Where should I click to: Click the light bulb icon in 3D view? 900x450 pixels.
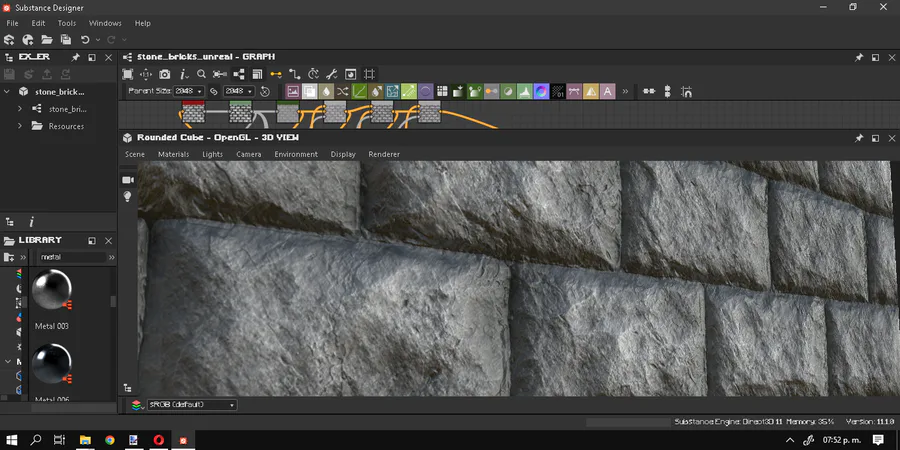point(127,197)
